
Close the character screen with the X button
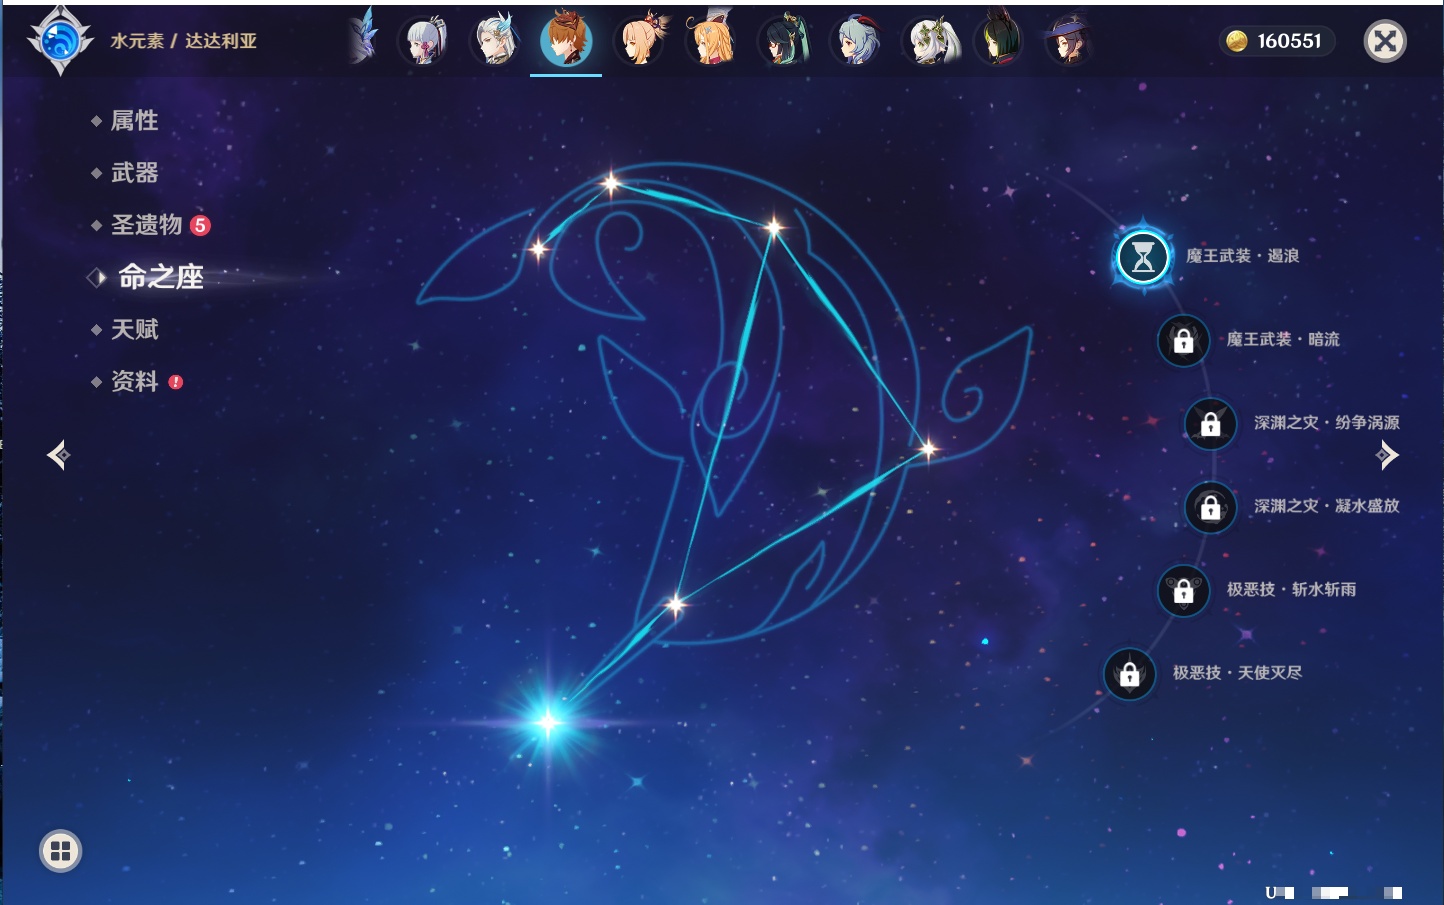(x=1385, y=41)
